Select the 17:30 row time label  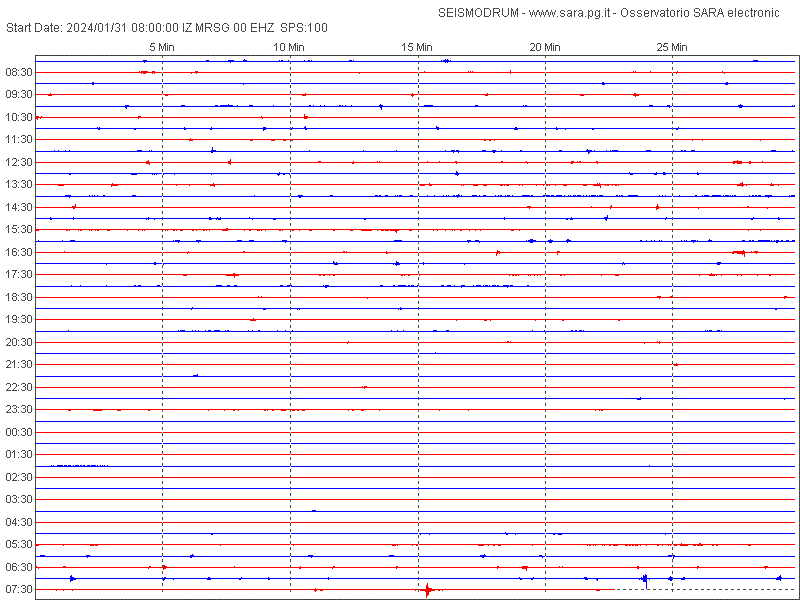click(19, 274)
